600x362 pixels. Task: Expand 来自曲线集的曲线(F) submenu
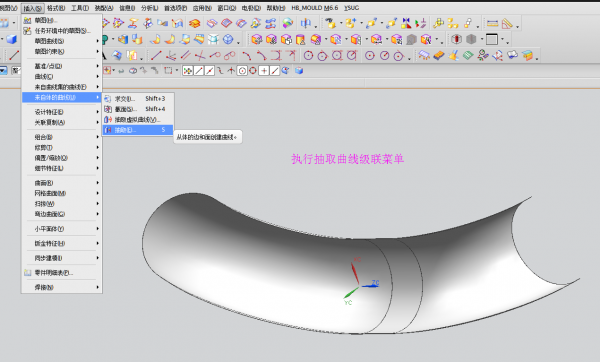click(61, 87)
